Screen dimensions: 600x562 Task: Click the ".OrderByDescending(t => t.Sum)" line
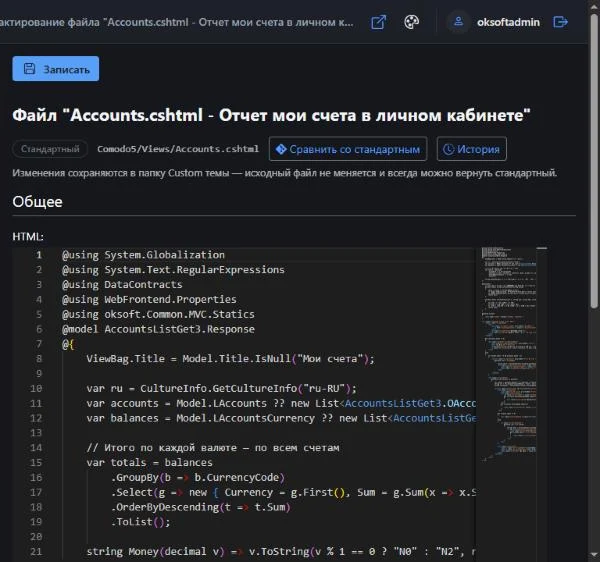pyautogui.click(x=201, y=508)
